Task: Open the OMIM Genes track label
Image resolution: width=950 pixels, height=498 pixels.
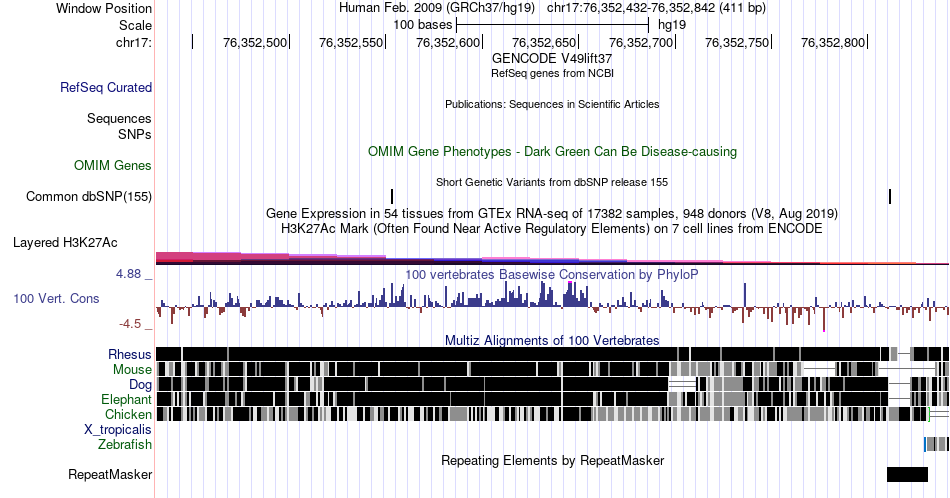Action: coord(113,165)
